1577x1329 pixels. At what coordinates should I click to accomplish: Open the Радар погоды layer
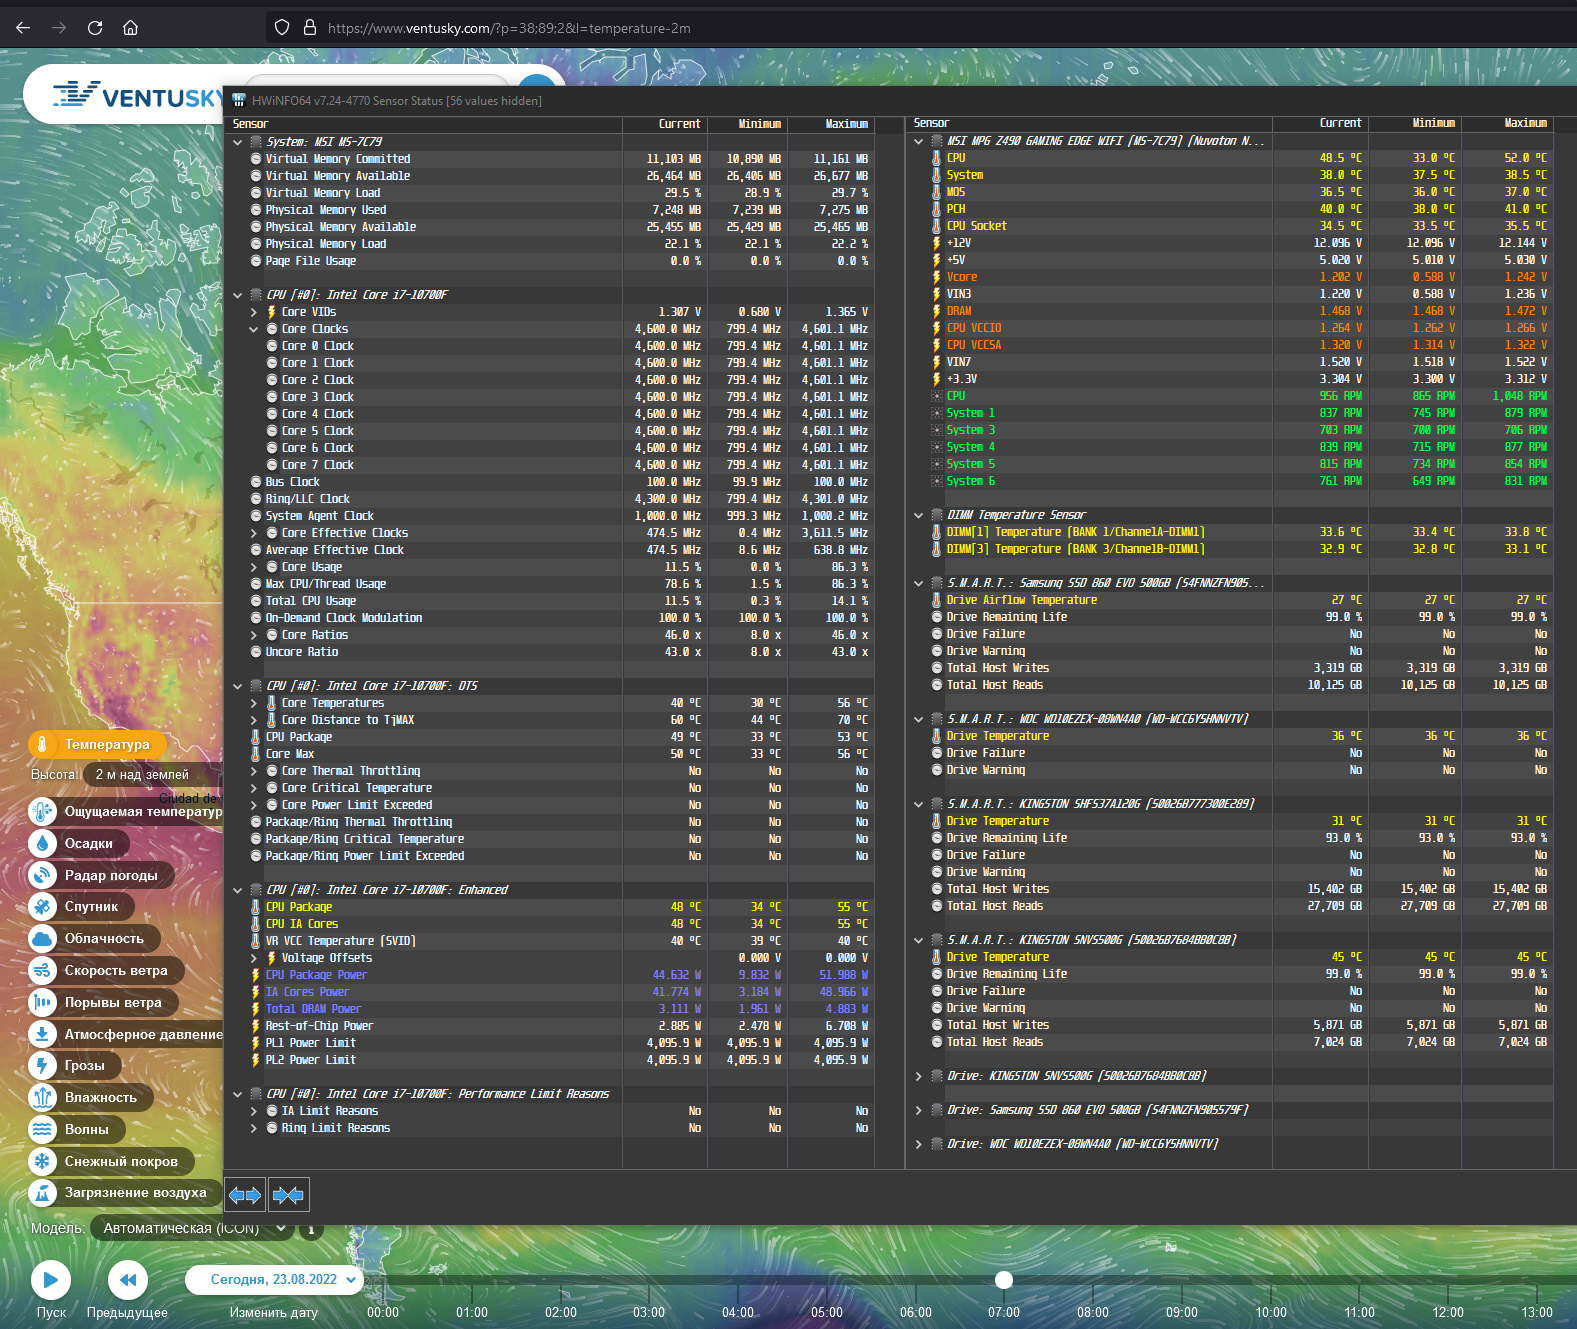click(x=100, y=875)
